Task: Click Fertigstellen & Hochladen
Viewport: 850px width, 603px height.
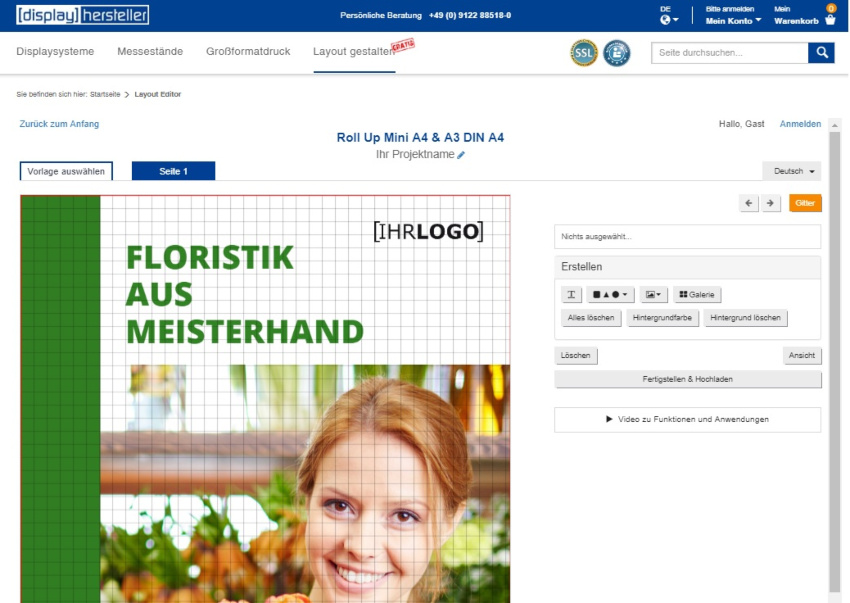Action: click(687, 378)
